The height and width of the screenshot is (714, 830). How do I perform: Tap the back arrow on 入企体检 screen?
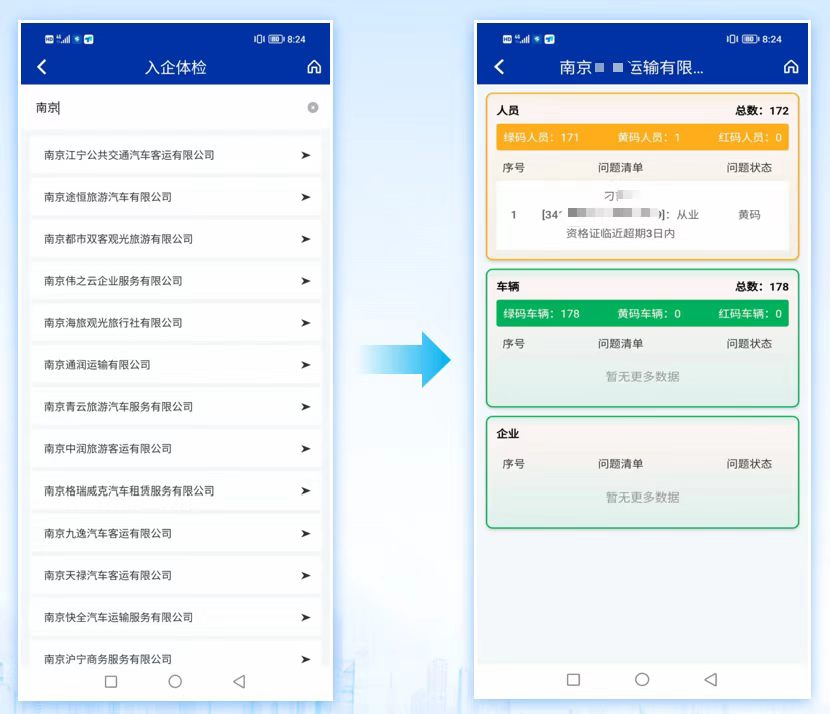tap(42, 67)
